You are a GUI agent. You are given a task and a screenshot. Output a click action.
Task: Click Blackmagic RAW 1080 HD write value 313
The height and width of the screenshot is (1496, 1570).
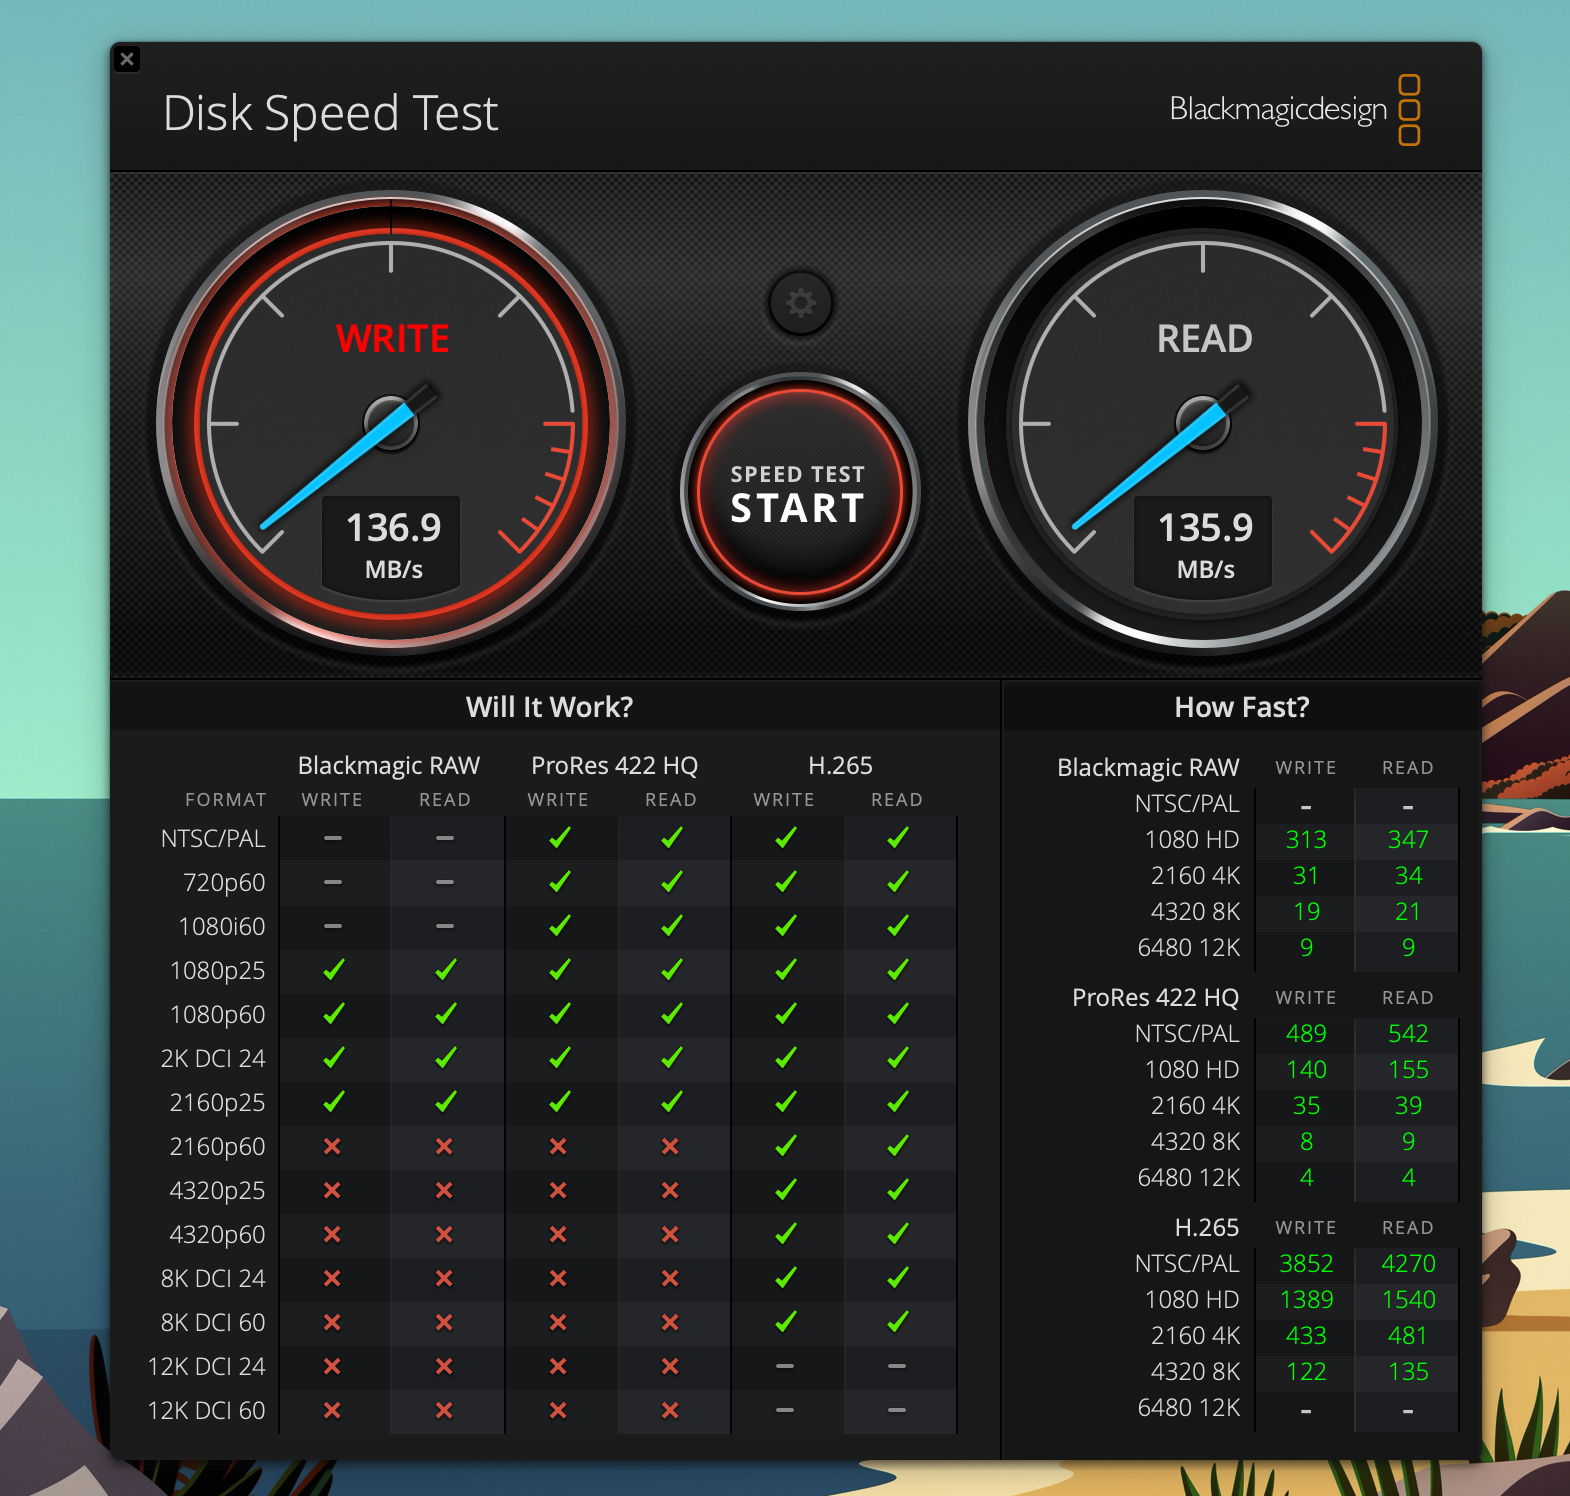click(x=1306, y=840)
